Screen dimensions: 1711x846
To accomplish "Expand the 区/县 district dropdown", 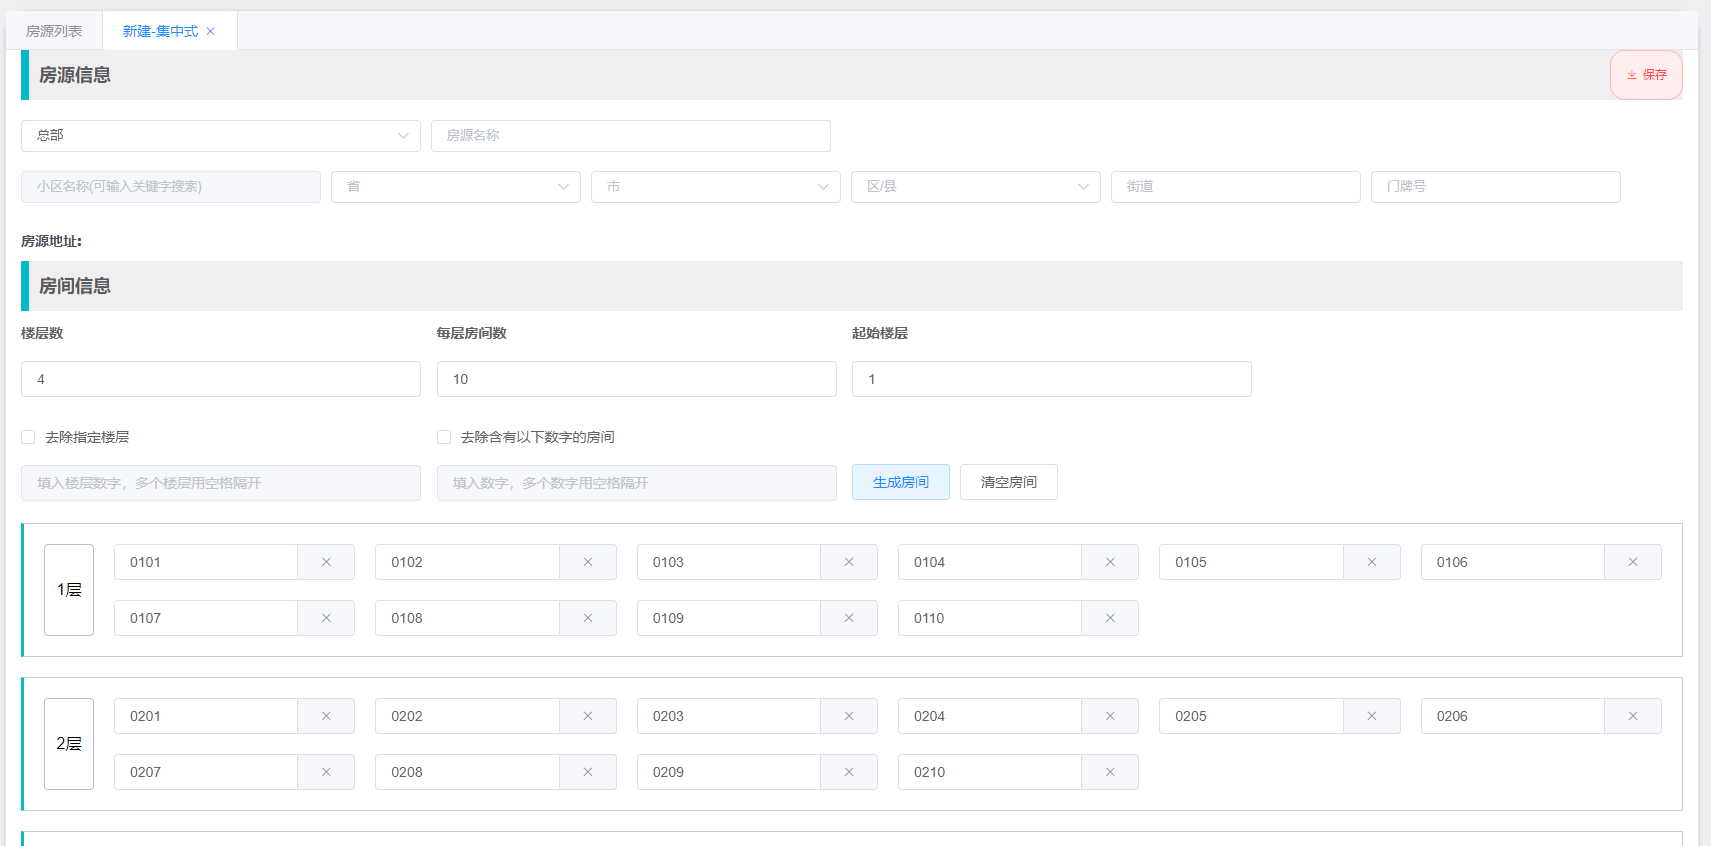I will click(x=976, y=187).
